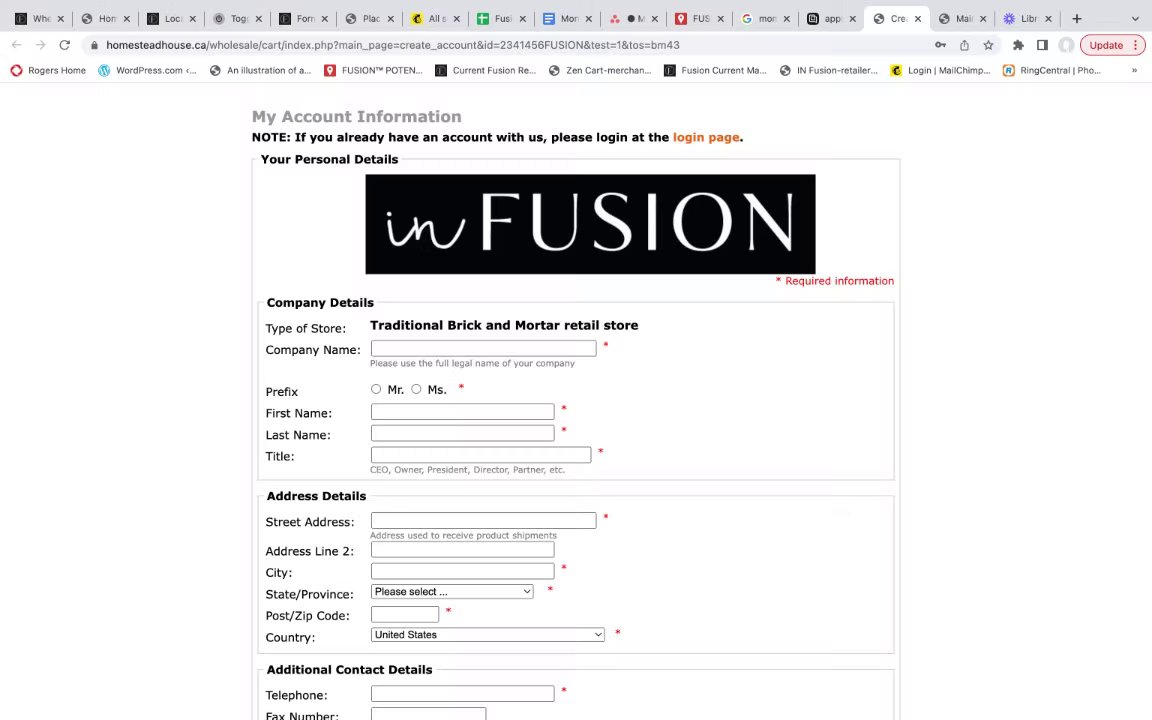Click the browser forward arrow

click(x=40, y=45)
